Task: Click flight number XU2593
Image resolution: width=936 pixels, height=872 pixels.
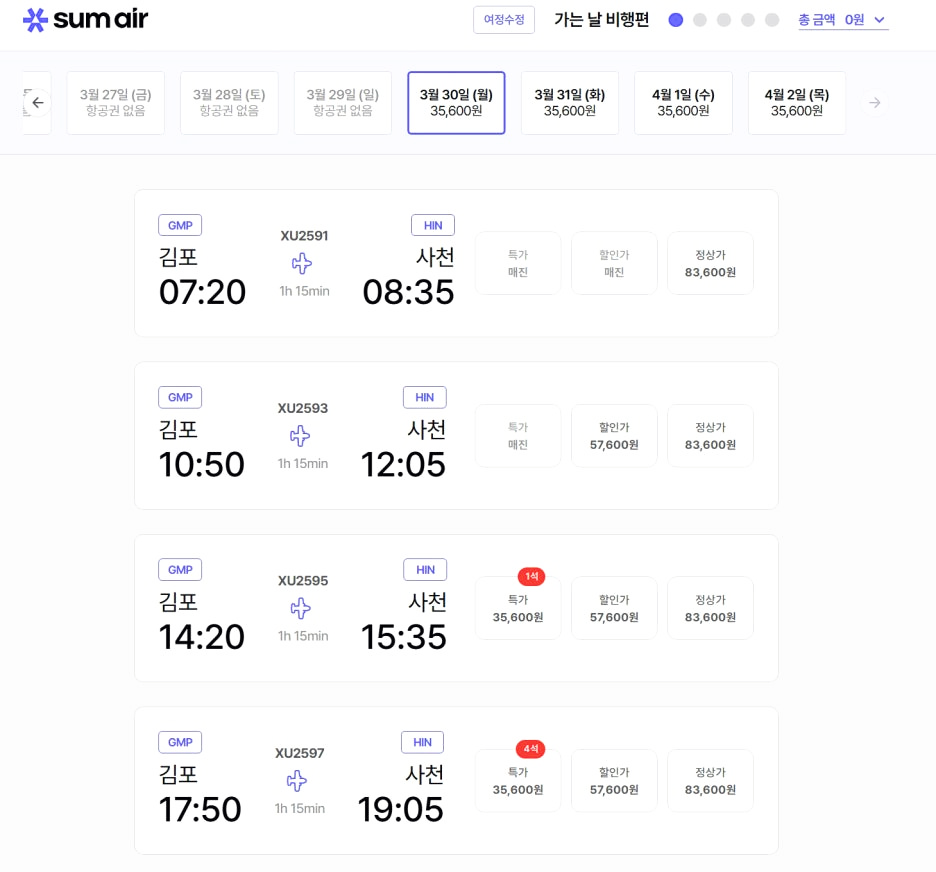Action: coord(303,408)
